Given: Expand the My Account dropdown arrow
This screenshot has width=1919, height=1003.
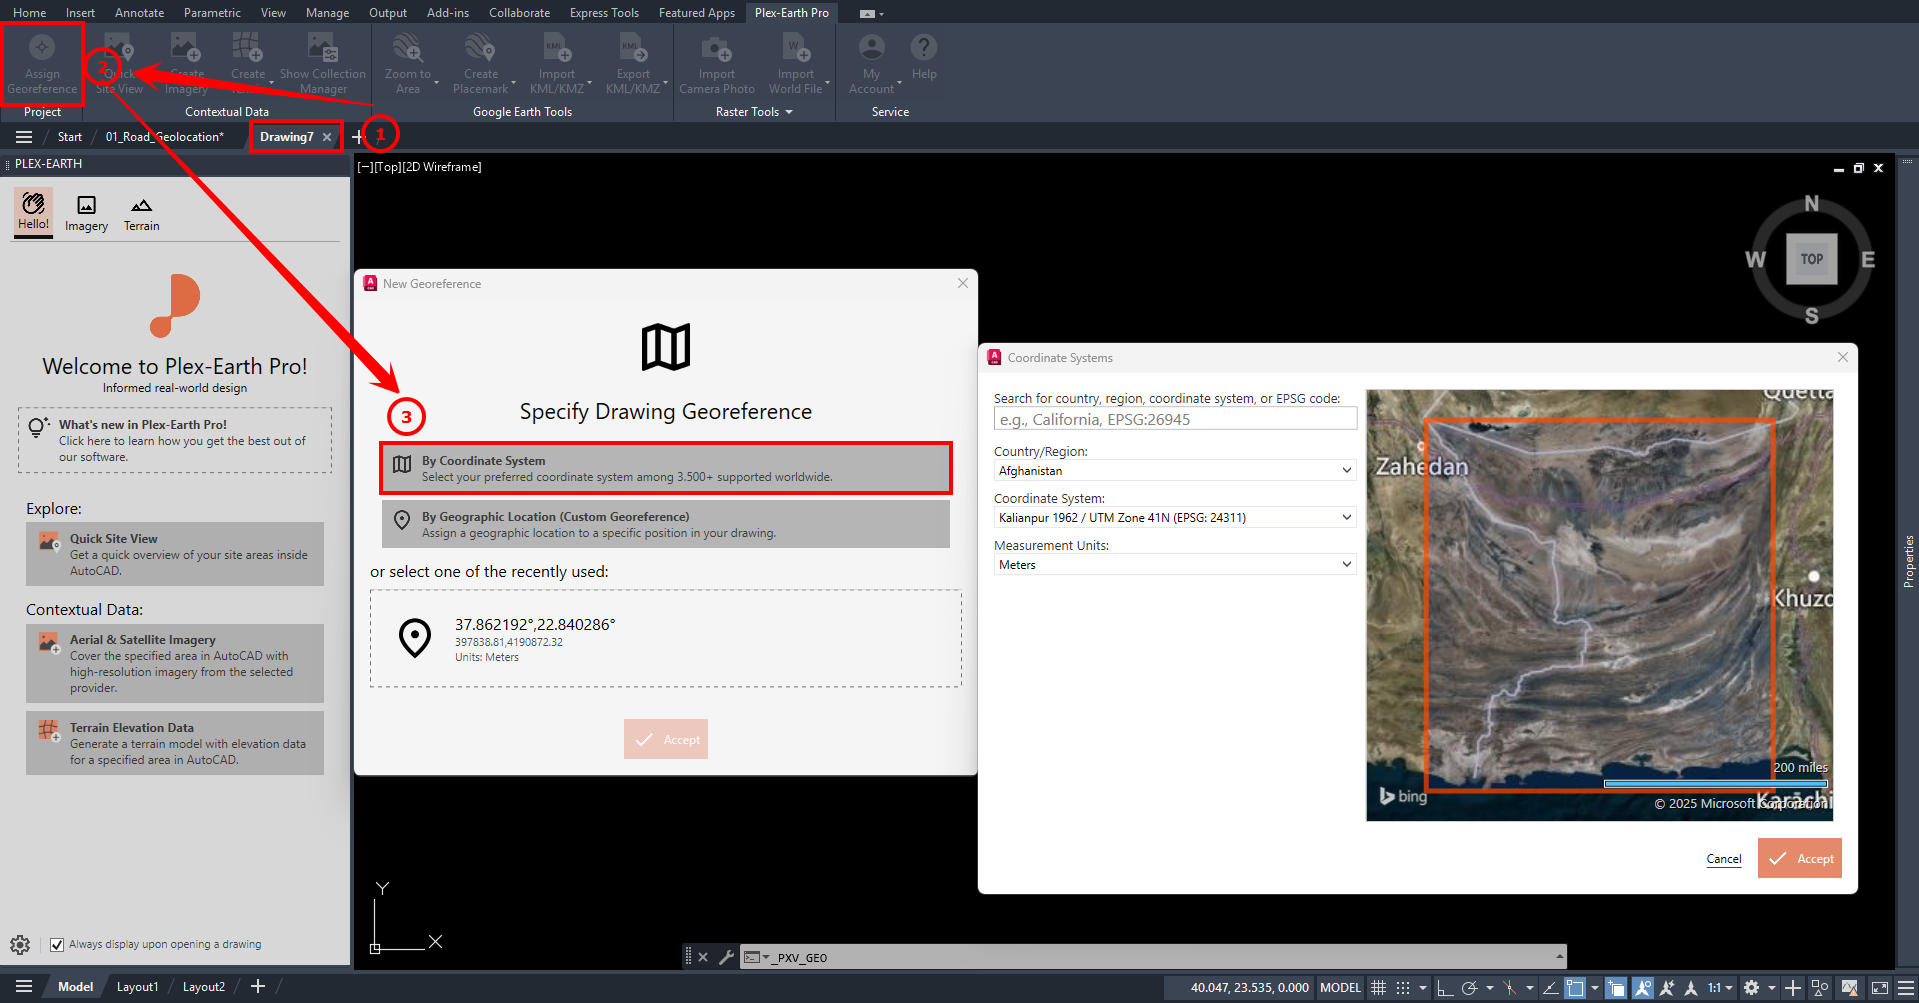Looking at the screenshot, I should click(900, 82).
